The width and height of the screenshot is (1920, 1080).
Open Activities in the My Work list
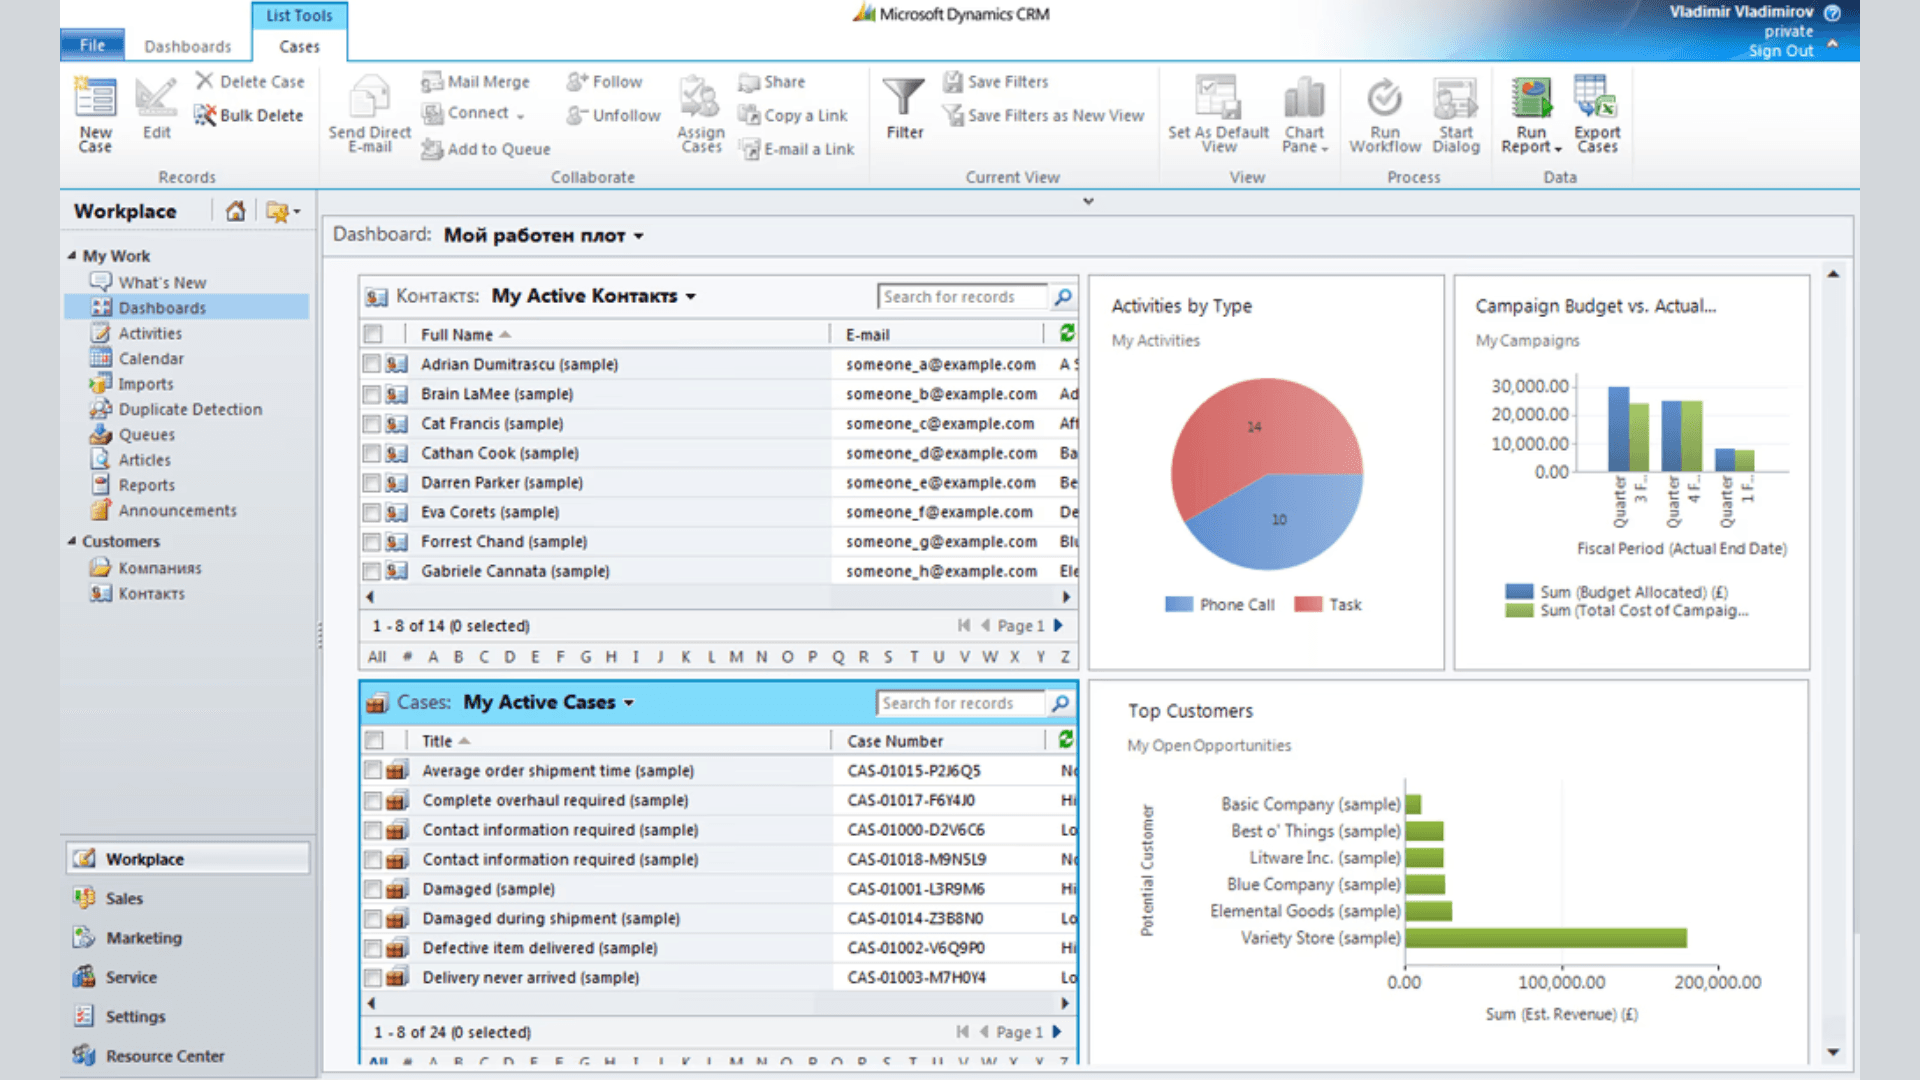pos(150,333)
